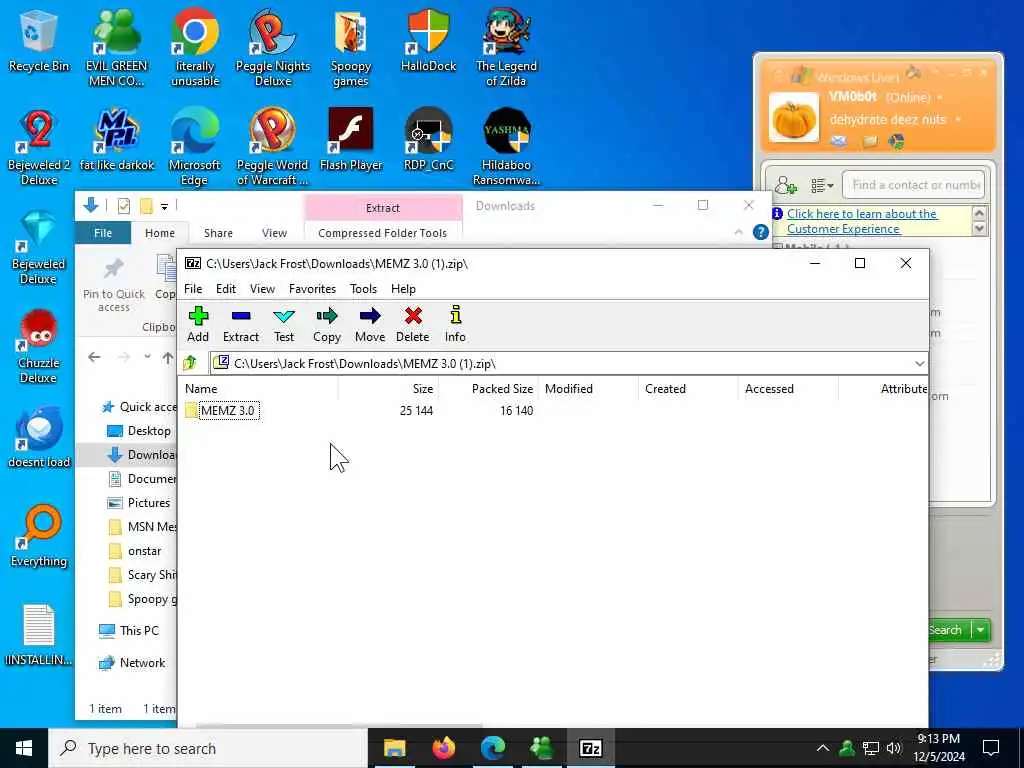Viewport: 1024px width, 768px height.
Task: Select Pictures in Explorer navigation pane
Action: tap(138, 503)
